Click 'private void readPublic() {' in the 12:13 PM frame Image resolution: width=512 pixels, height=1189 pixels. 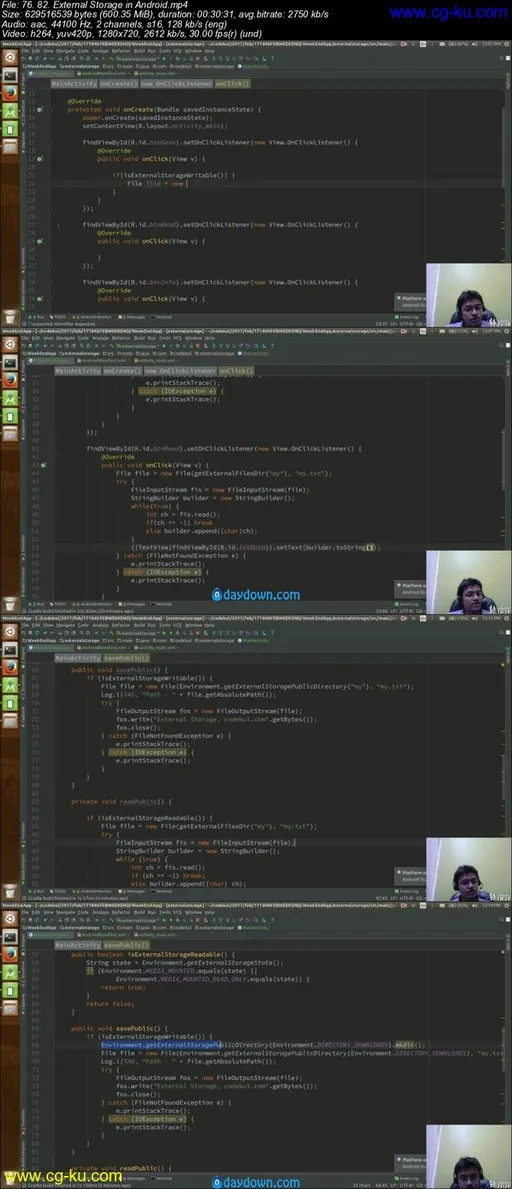(122, 801)
